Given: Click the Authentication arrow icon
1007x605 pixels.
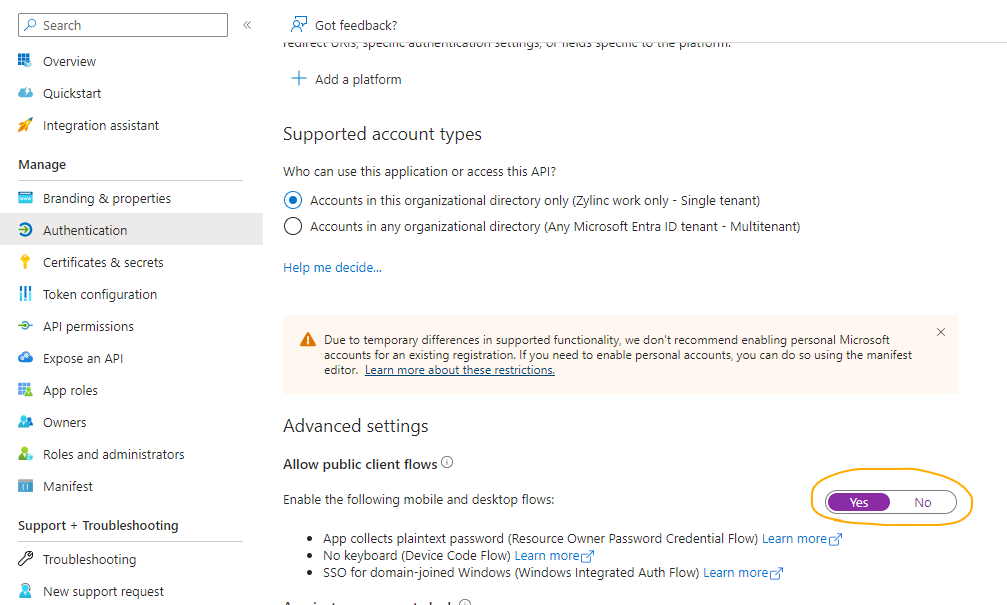Looking at the screenshot, I should coord(25,230).
